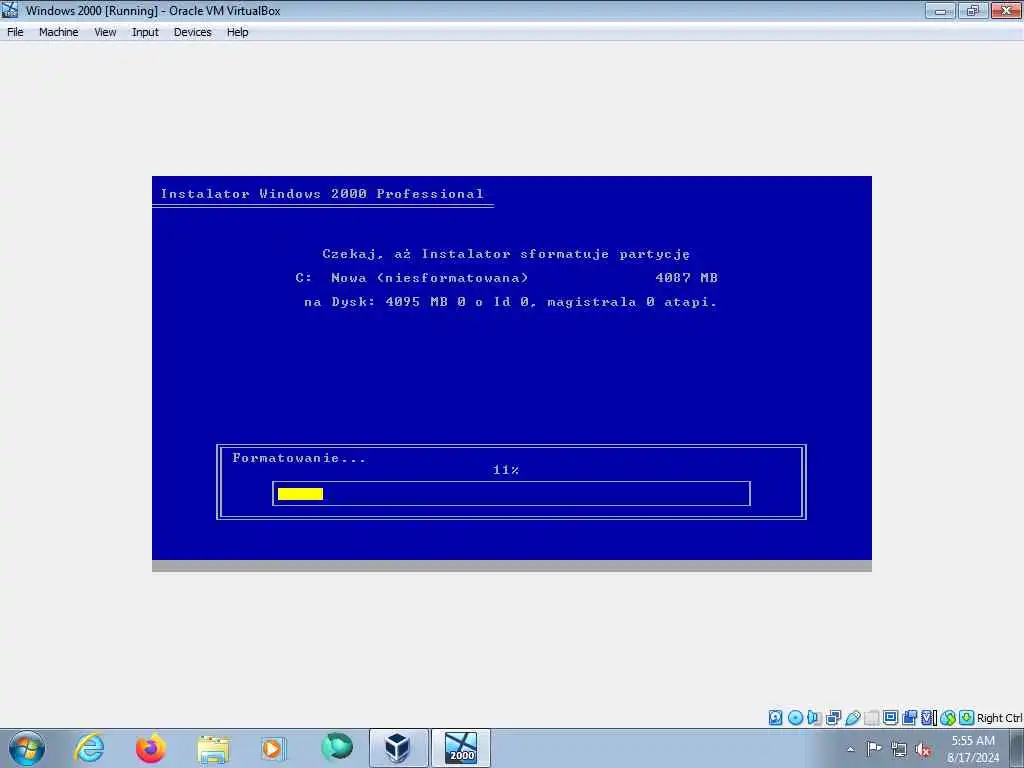
Task: Click the network tray icon
Action: [x=899, y=749]
